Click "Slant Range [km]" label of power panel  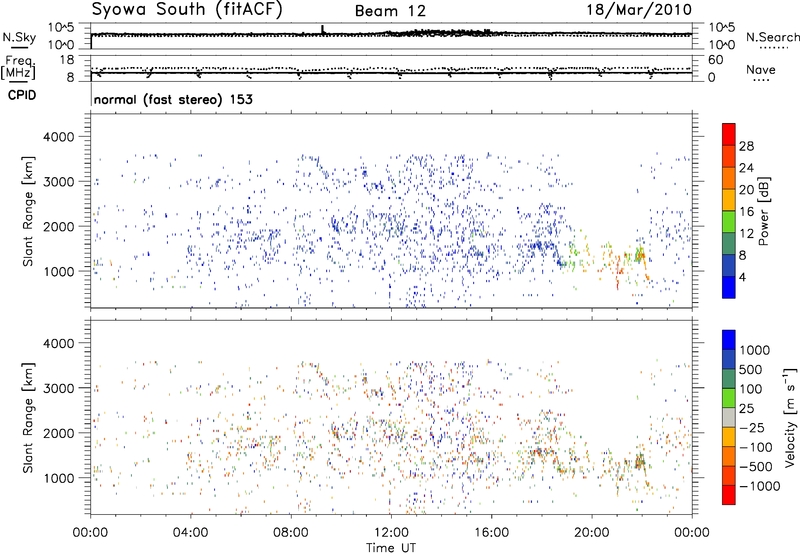(x=28, y=211)
